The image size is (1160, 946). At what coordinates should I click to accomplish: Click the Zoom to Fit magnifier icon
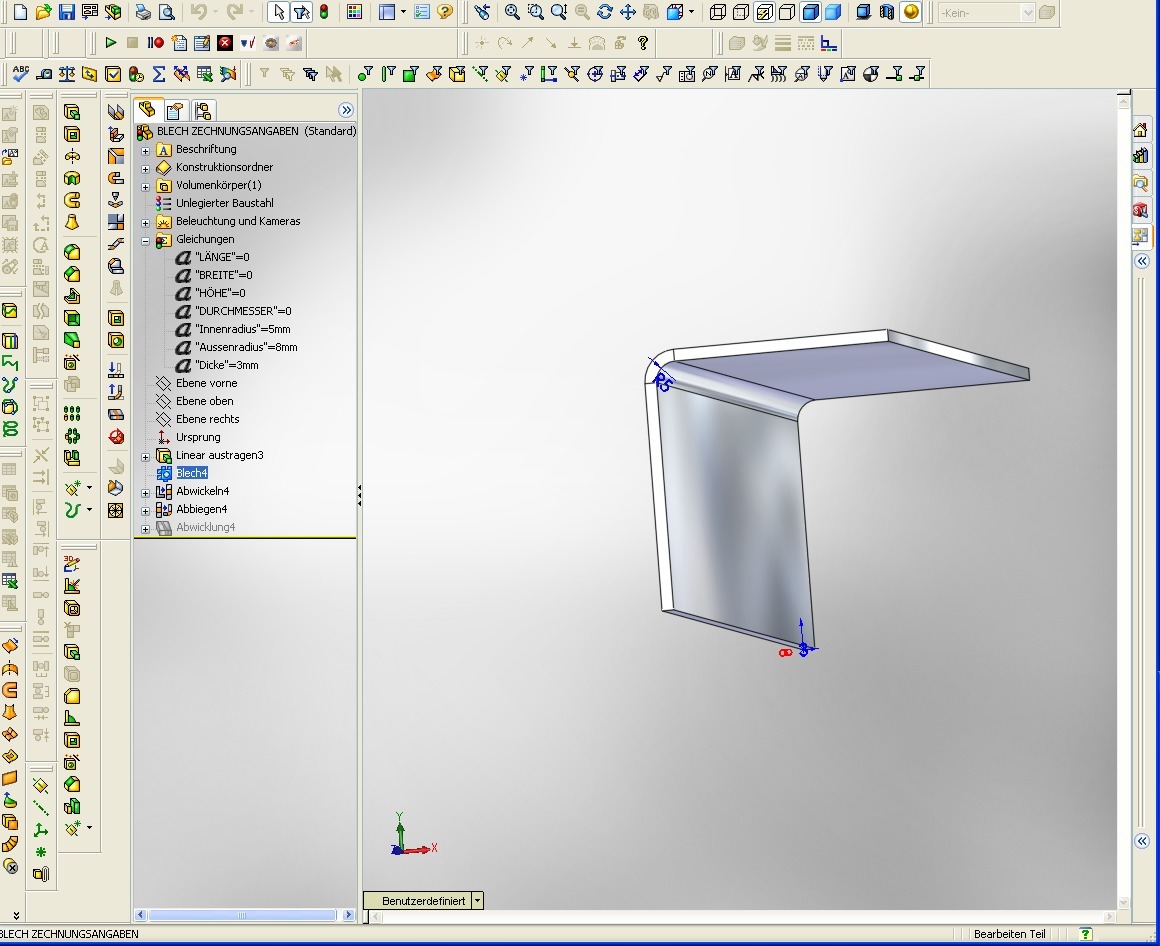pos(512,12)
